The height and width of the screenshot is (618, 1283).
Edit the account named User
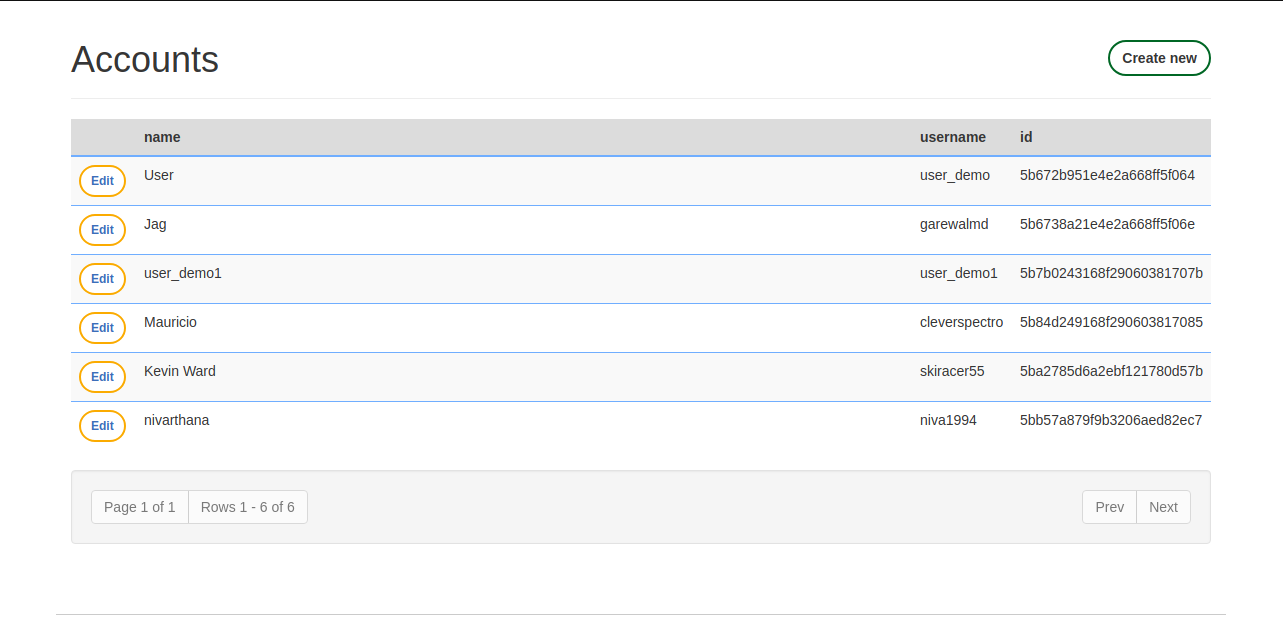(x=102, y=181)
